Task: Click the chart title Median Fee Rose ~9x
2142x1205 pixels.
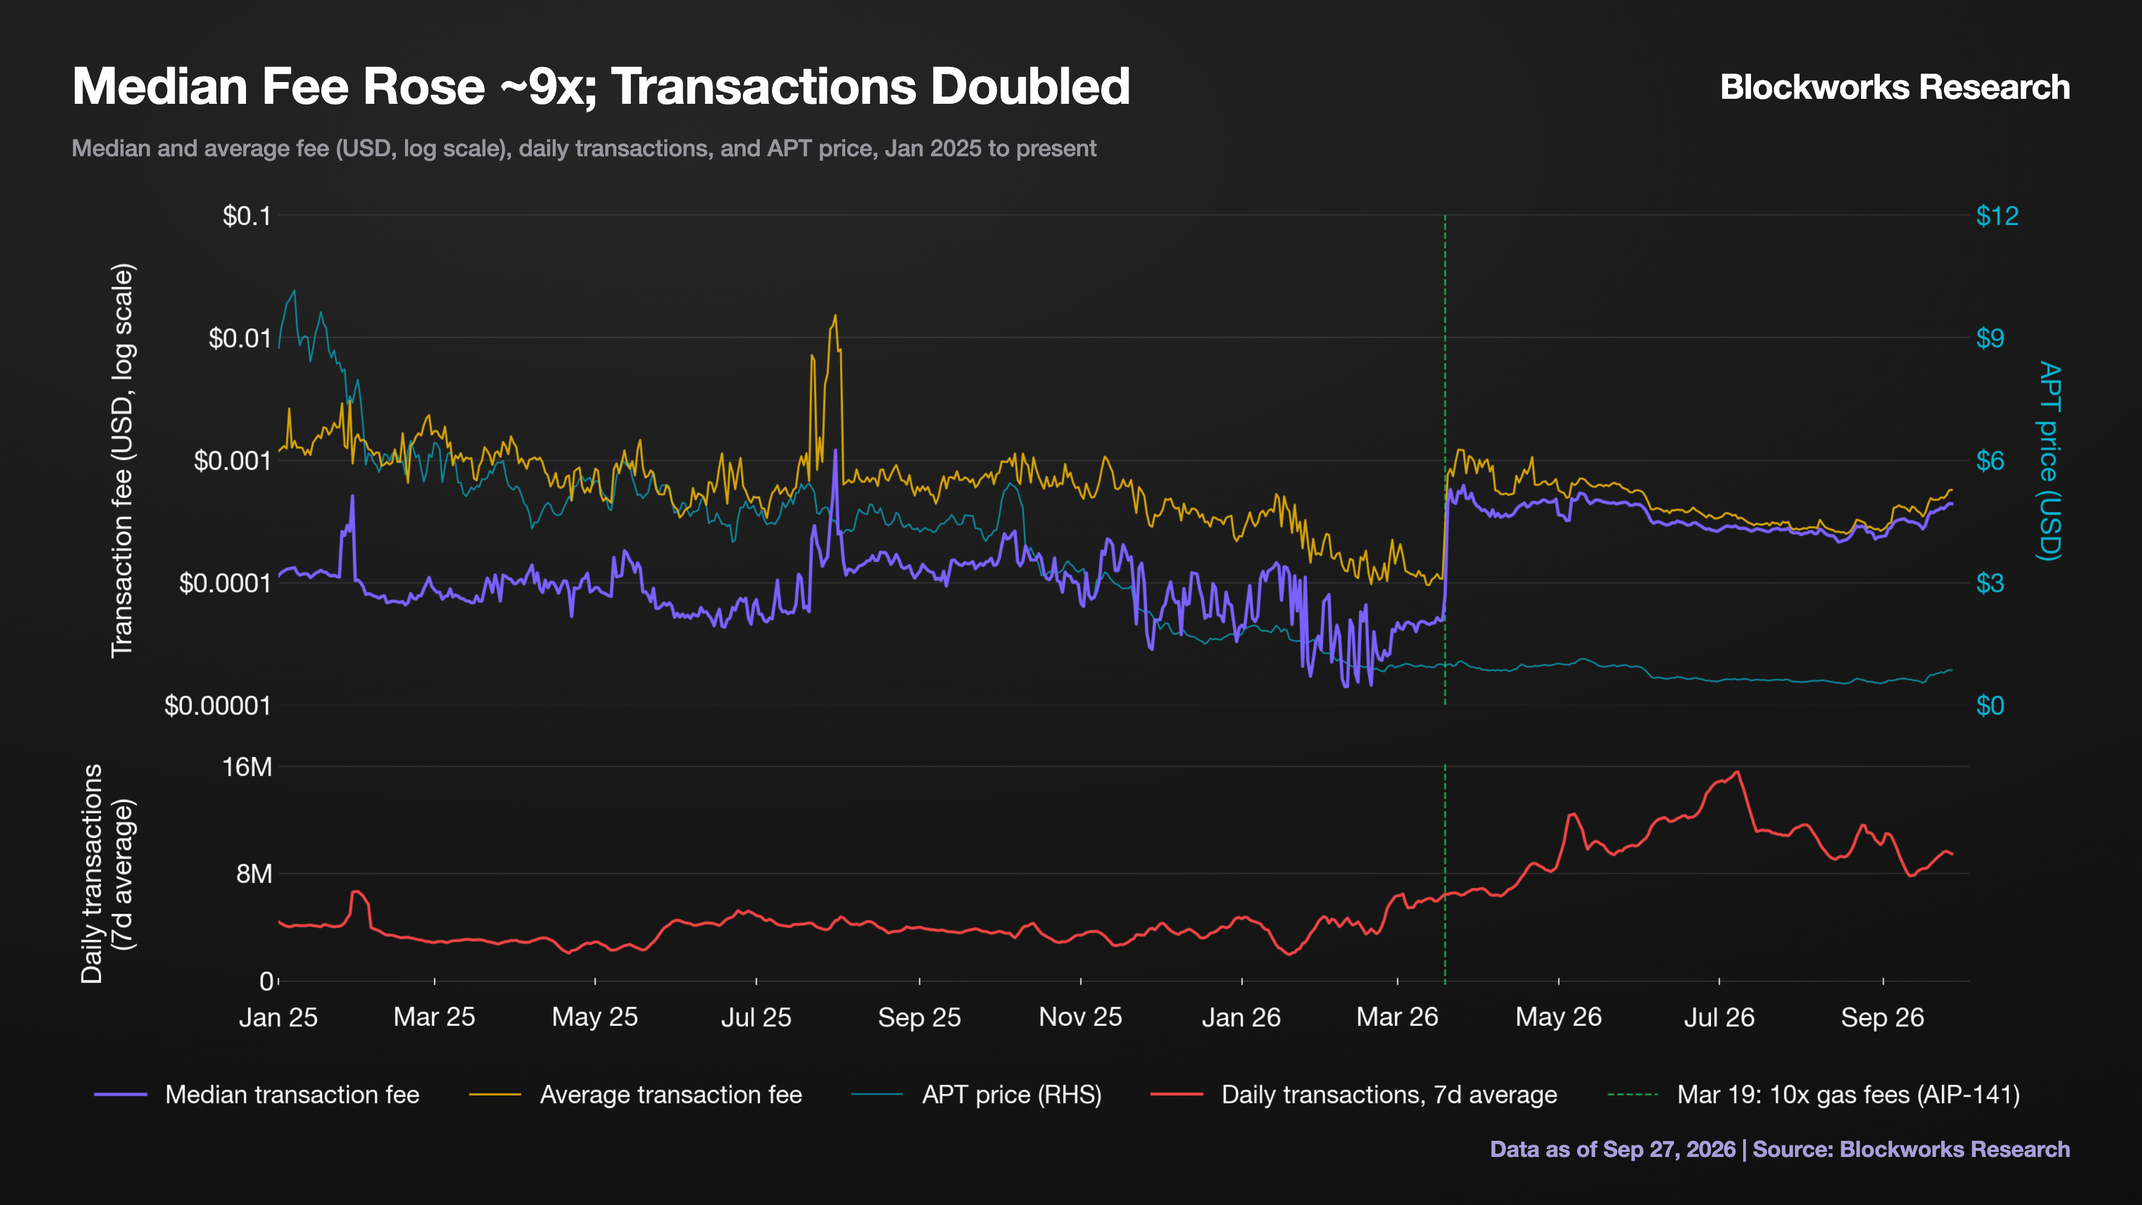Action: 601,86
